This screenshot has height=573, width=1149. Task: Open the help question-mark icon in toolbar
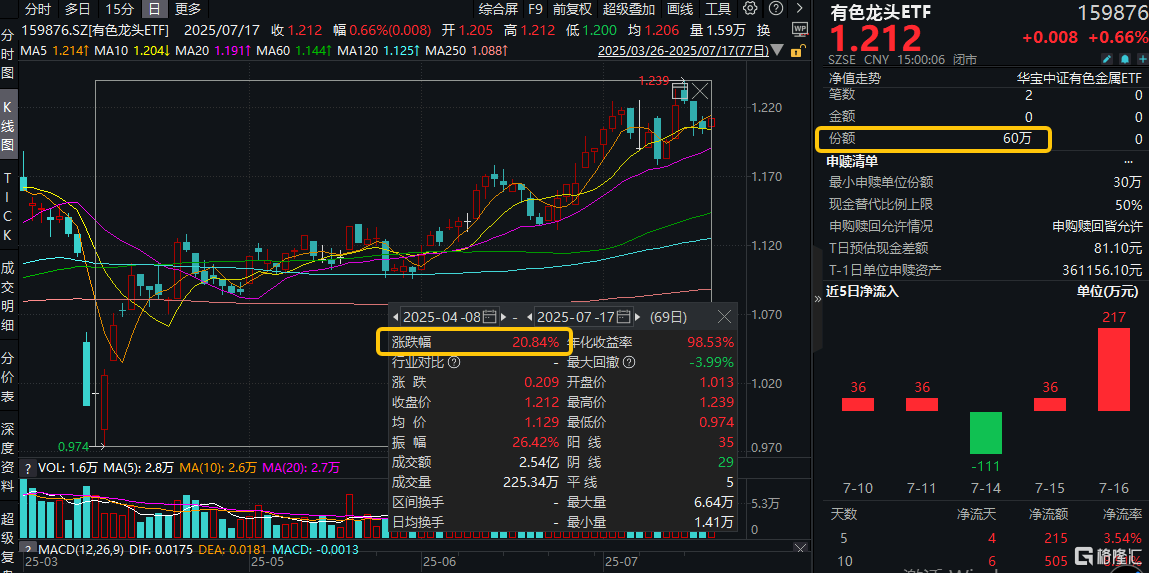[777, 9]
